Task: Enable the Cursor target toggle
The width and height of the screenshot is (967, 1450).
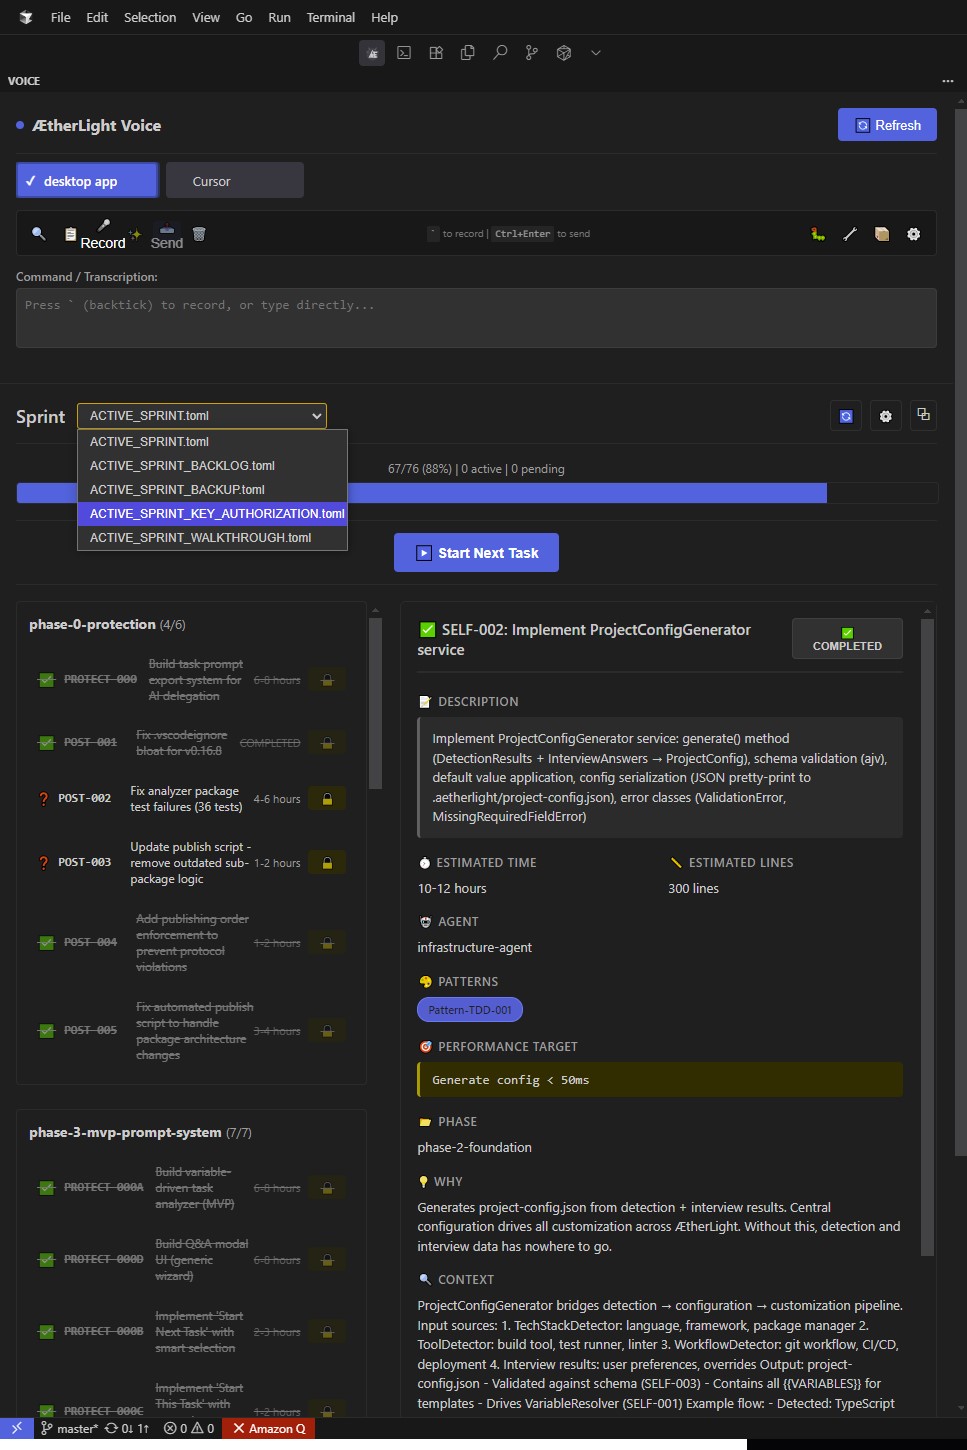Action: (x=234, y=180)
